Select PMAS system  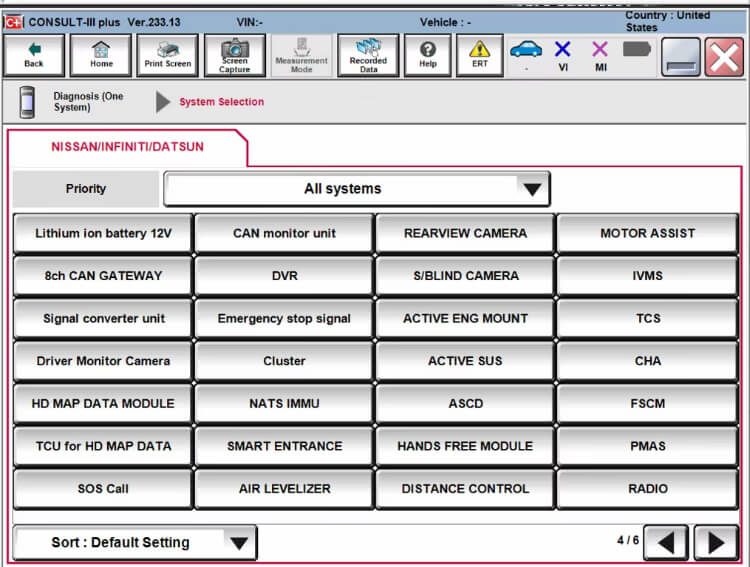click(x=647, y=446)
